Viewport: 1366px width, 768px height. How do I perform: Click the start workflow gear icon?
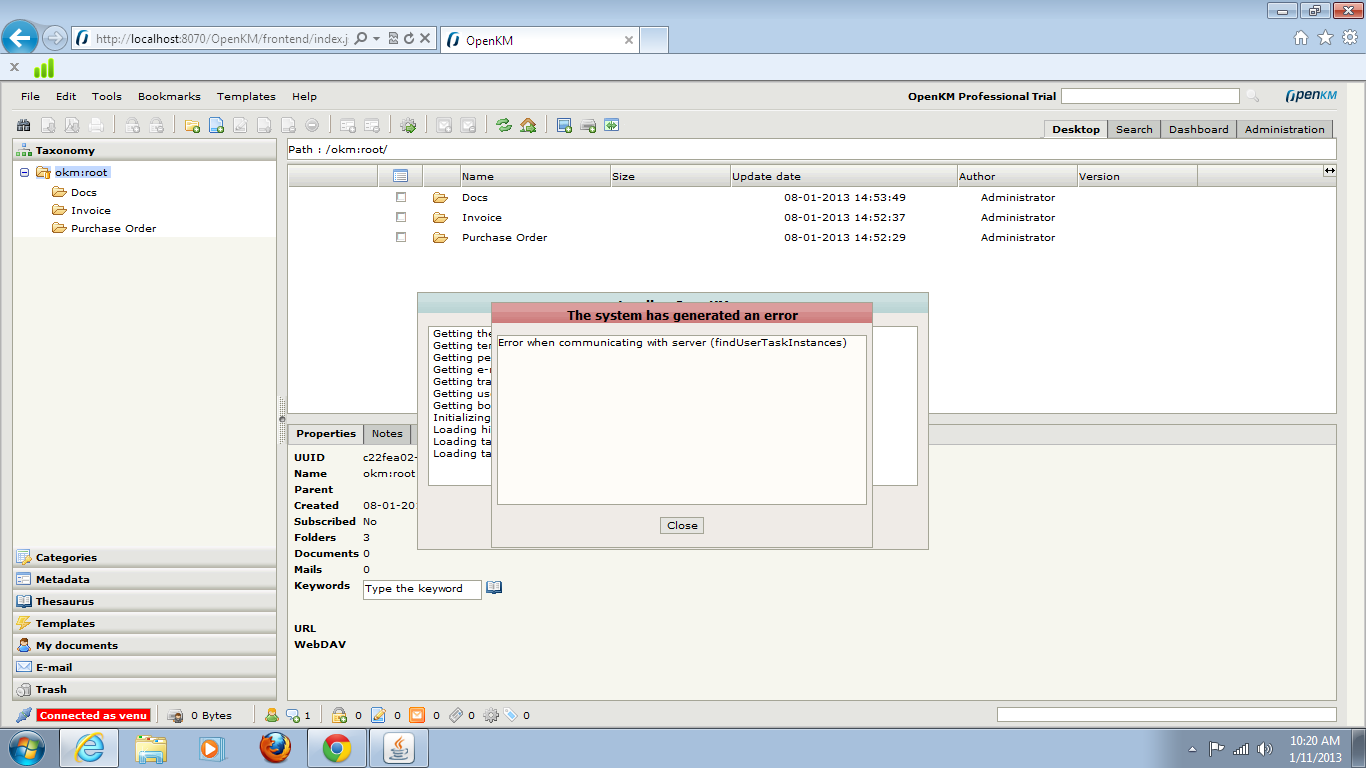pos(408,126)
